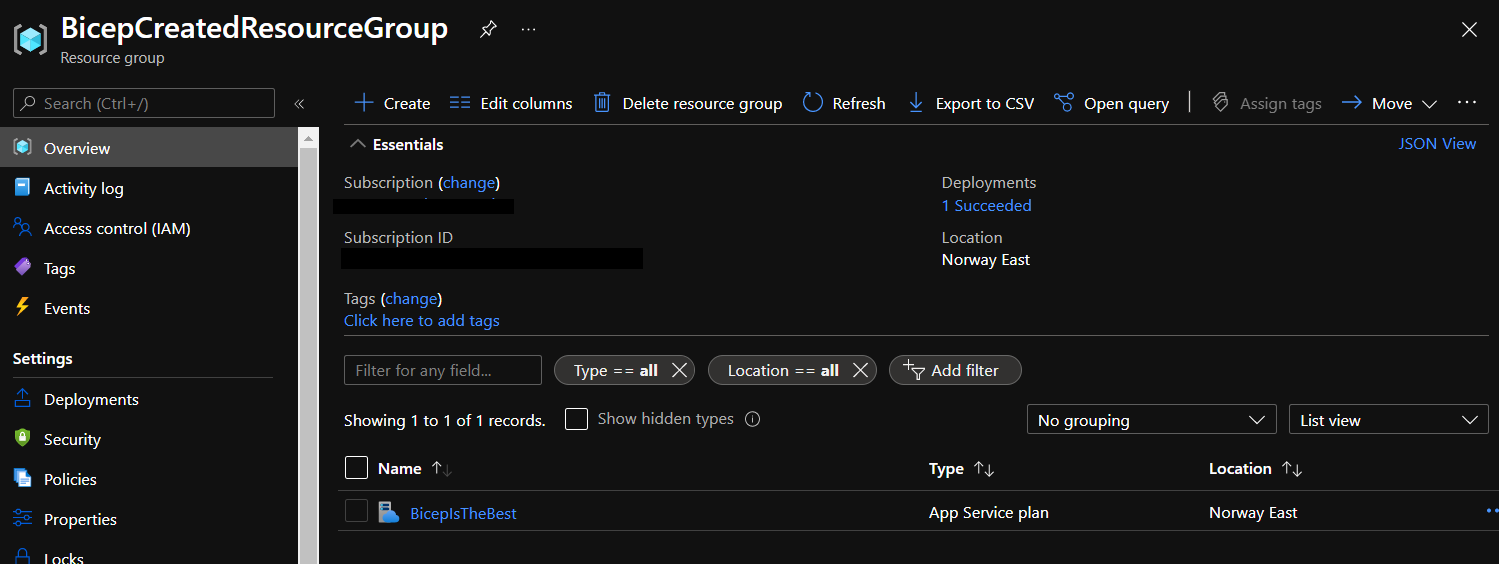Open the List view dropdown
Image resolution: width=1499 pixels, height=564 pixels.
(x=1388, y=420)
